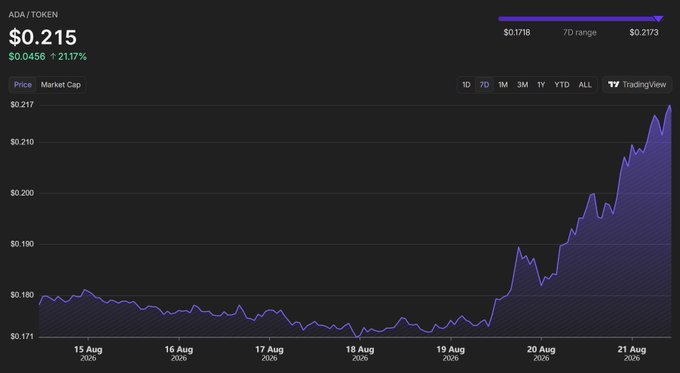This screenshot has height=373, width=680.
Task: Switch to the 1M time range
Action: 503,85
